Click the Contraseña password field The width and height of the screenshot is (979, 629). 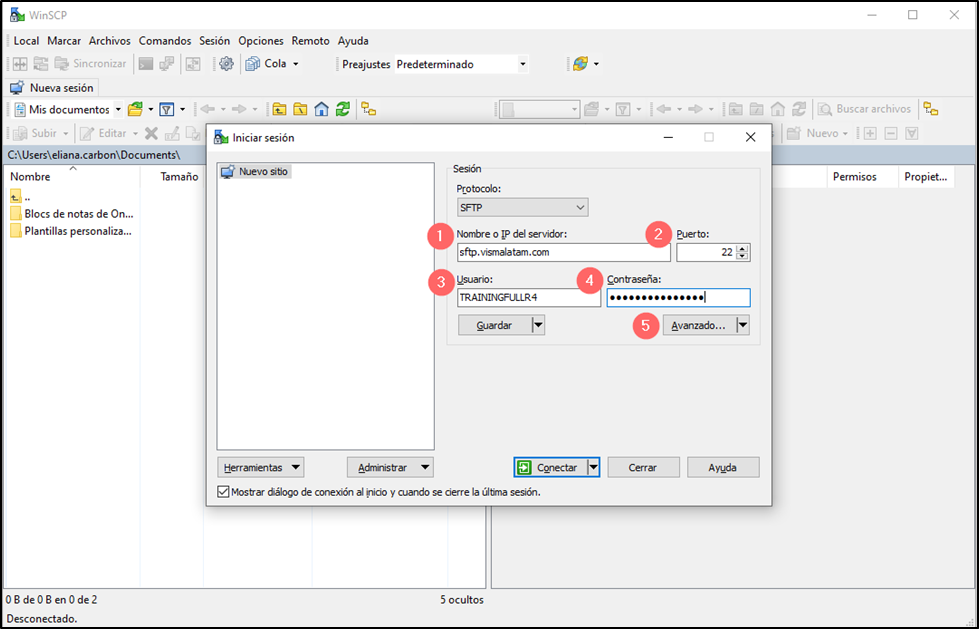[x=679, y=297]
